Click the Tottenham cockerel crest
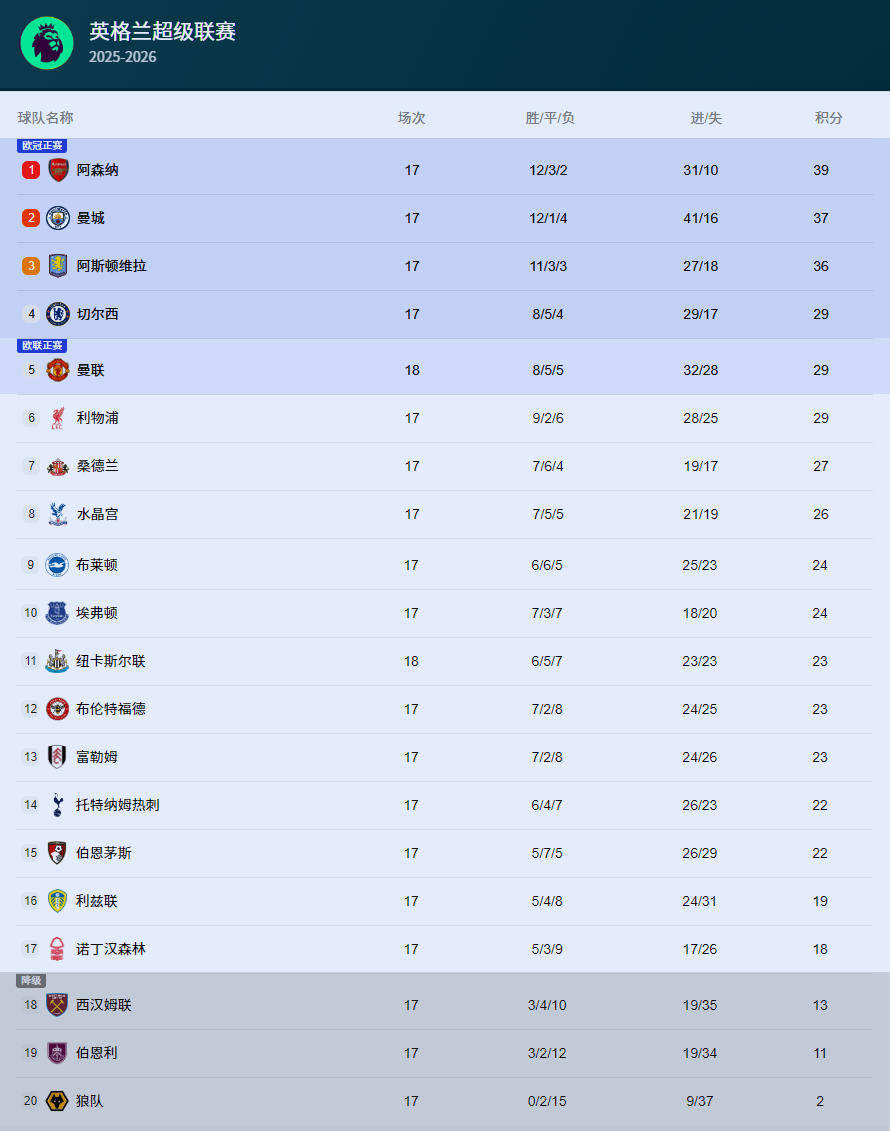The height and width of the screenshot is (1131, 890). 57,805
